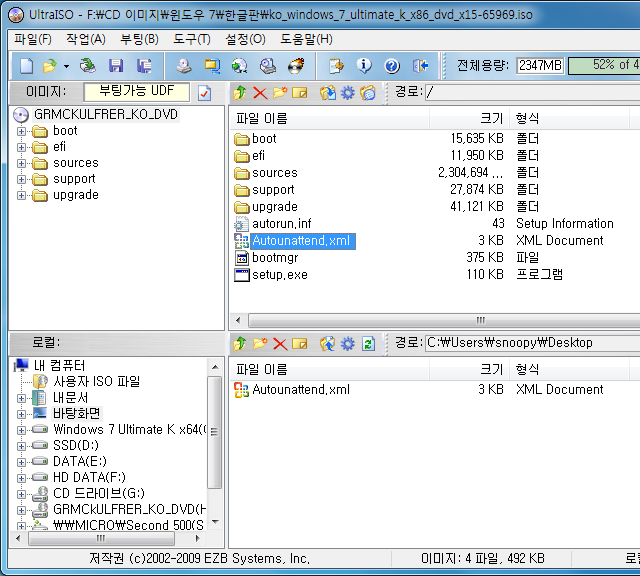The width and height of the screenshot is (640, 576).
Task: Open the 작업(A) menu
Action: point(86,39)
